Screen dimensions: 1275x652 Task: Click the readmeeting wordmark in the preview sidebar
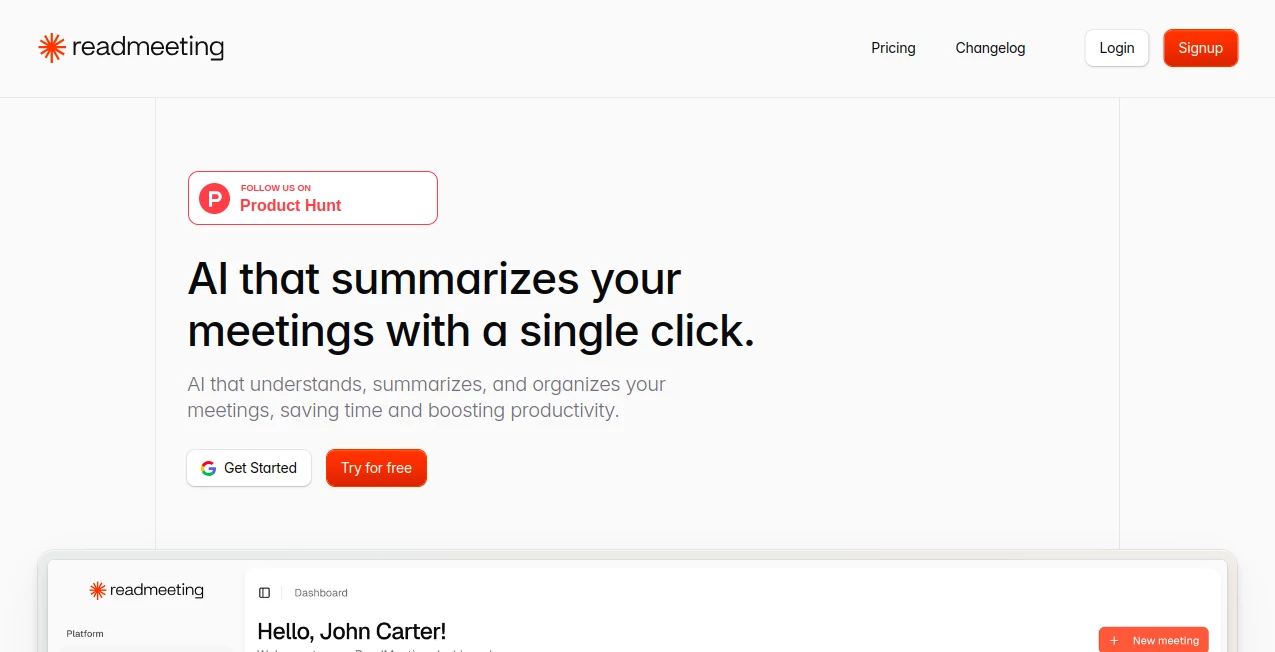[156, 590]
